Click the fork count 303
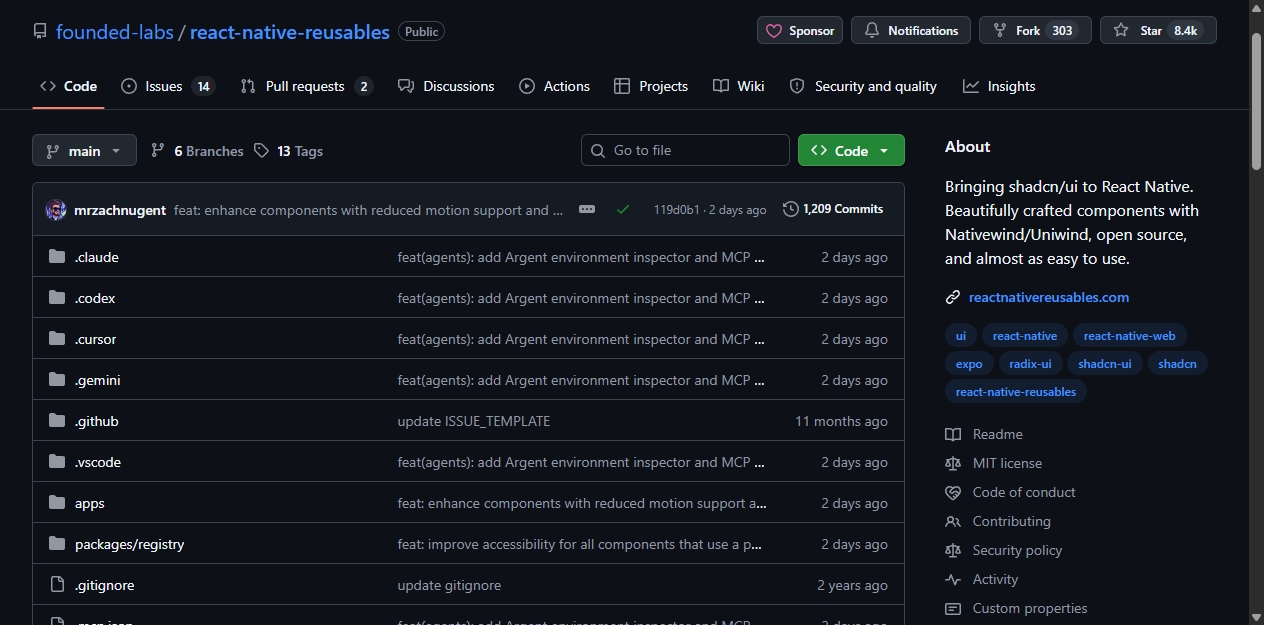 click(x=1062, y=31)
